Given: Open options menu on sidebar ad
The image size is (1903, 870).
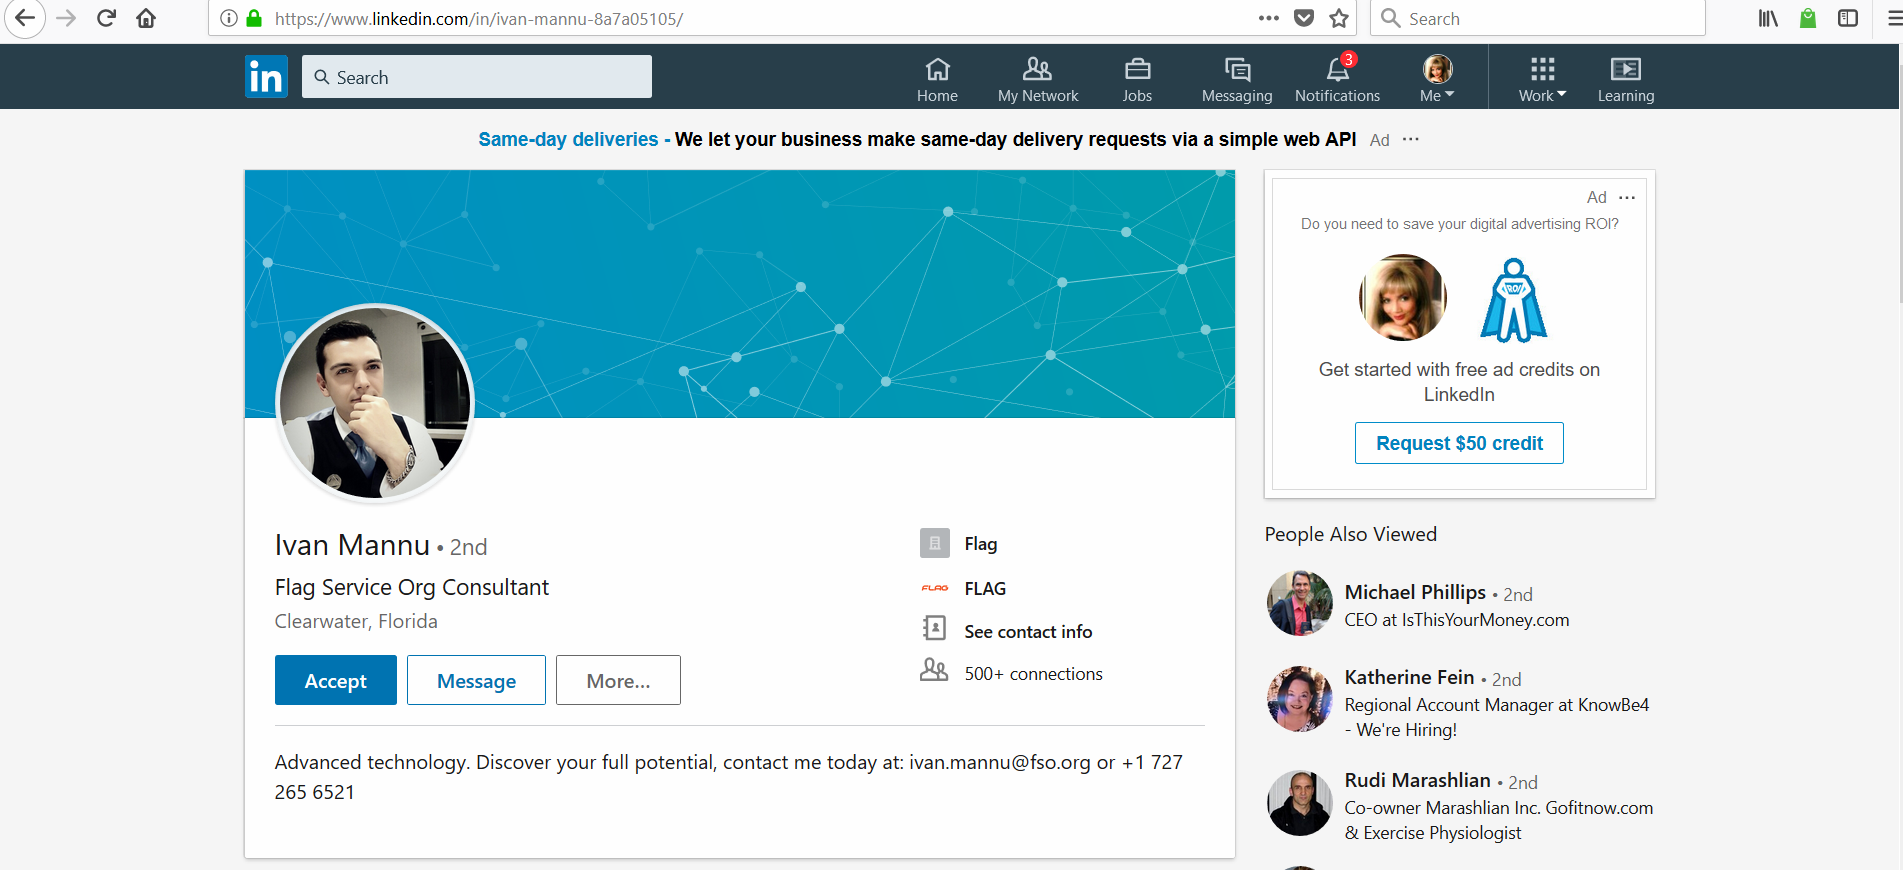Looking at the screenshot, I should coord(1627,197).
